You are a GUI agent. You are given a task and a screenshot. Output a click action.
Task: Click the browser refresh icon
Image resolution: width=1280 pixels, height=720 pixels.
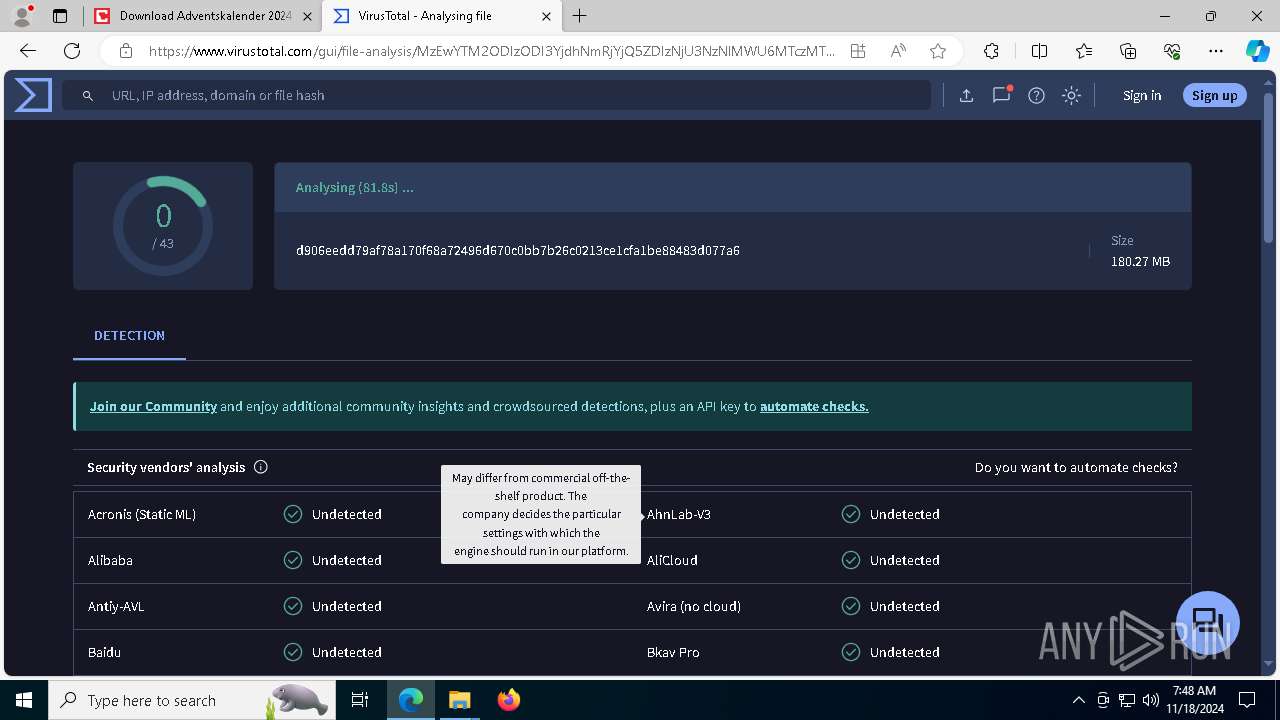point(72,51)
